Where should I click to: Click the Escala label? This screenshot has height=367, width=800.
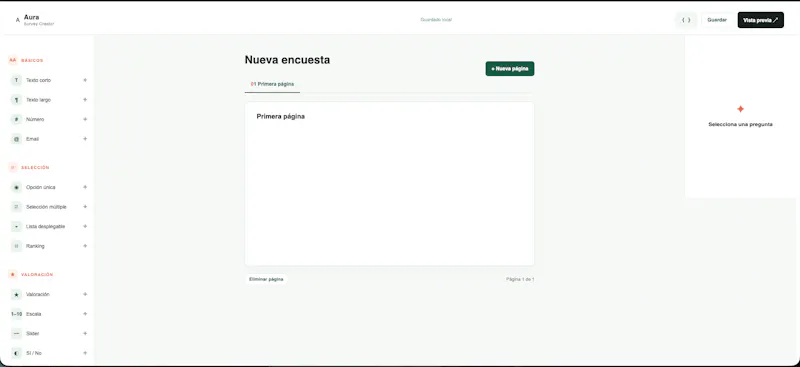34,314
